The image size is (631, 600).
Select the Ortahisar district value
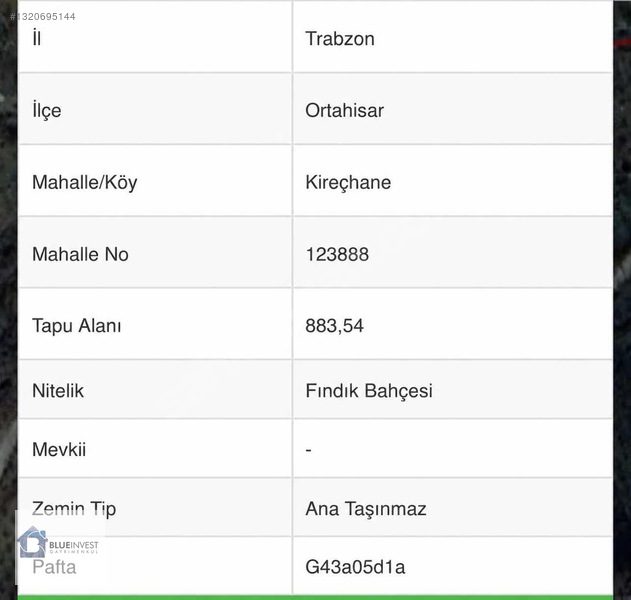[x=344, y=111]
